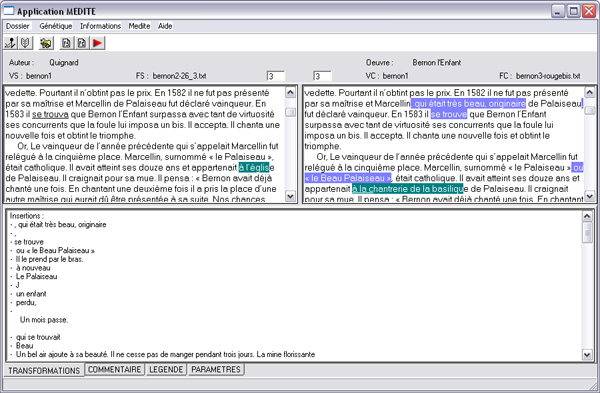Image resolution: width=600 pixels, height=393 pixels.
Task: Switch to the LEGENDE tab
Action: coord(166,369)
